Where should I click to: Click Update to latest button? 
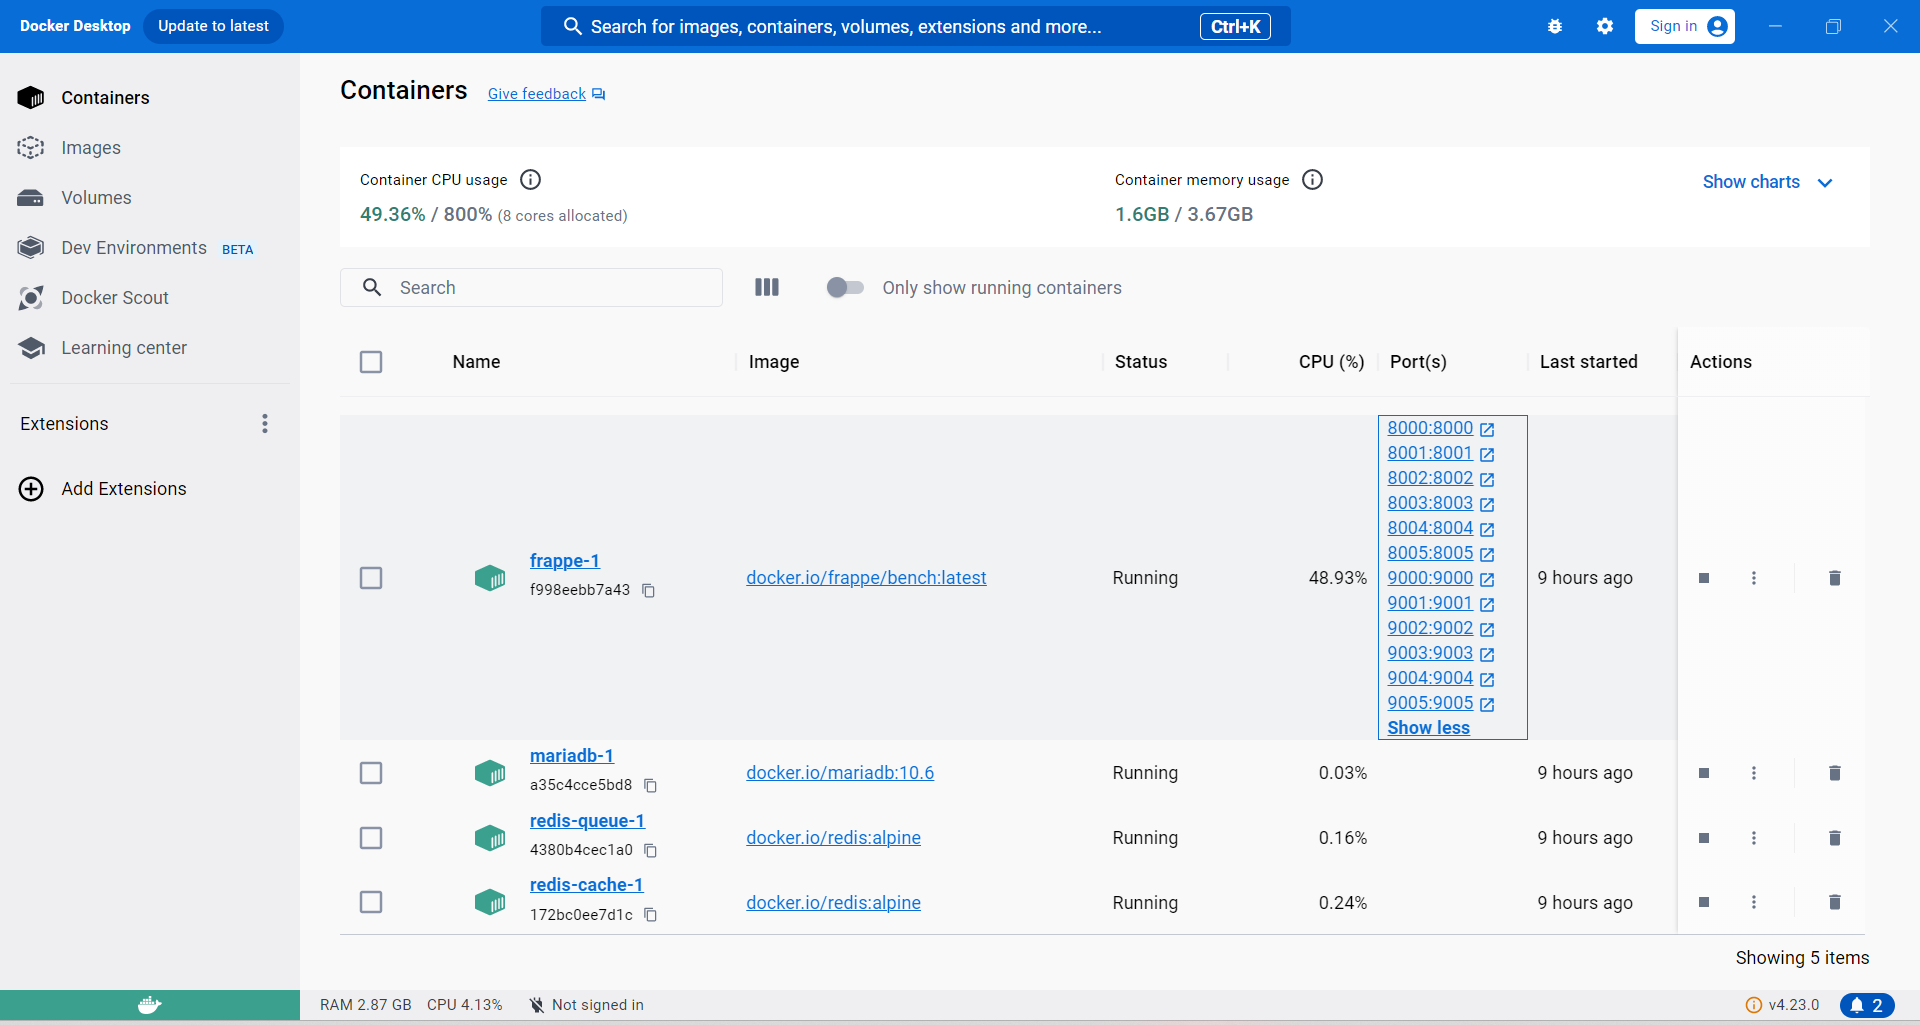coord(213,26)
